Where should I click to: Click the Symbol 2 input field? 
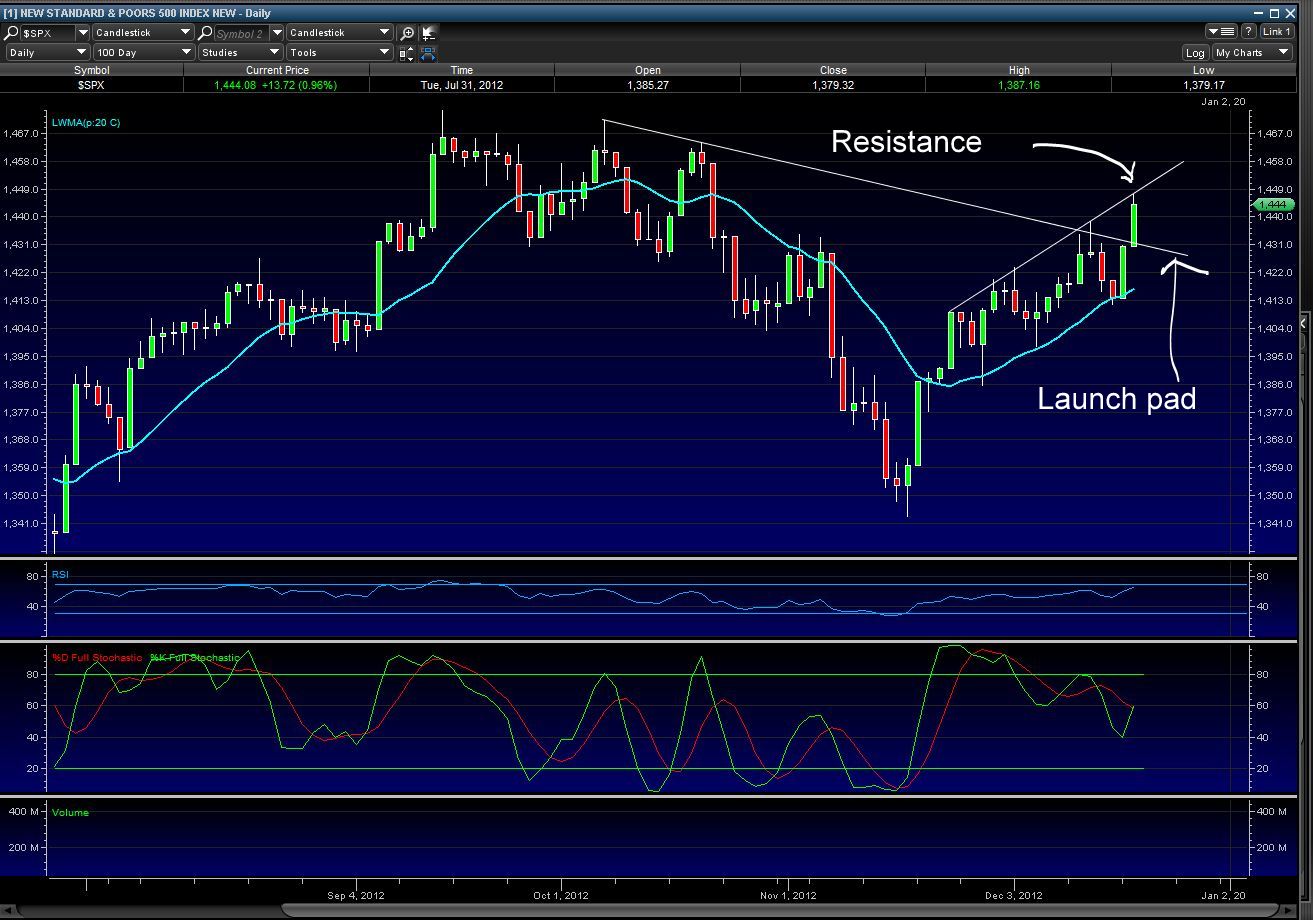[240, 33]
